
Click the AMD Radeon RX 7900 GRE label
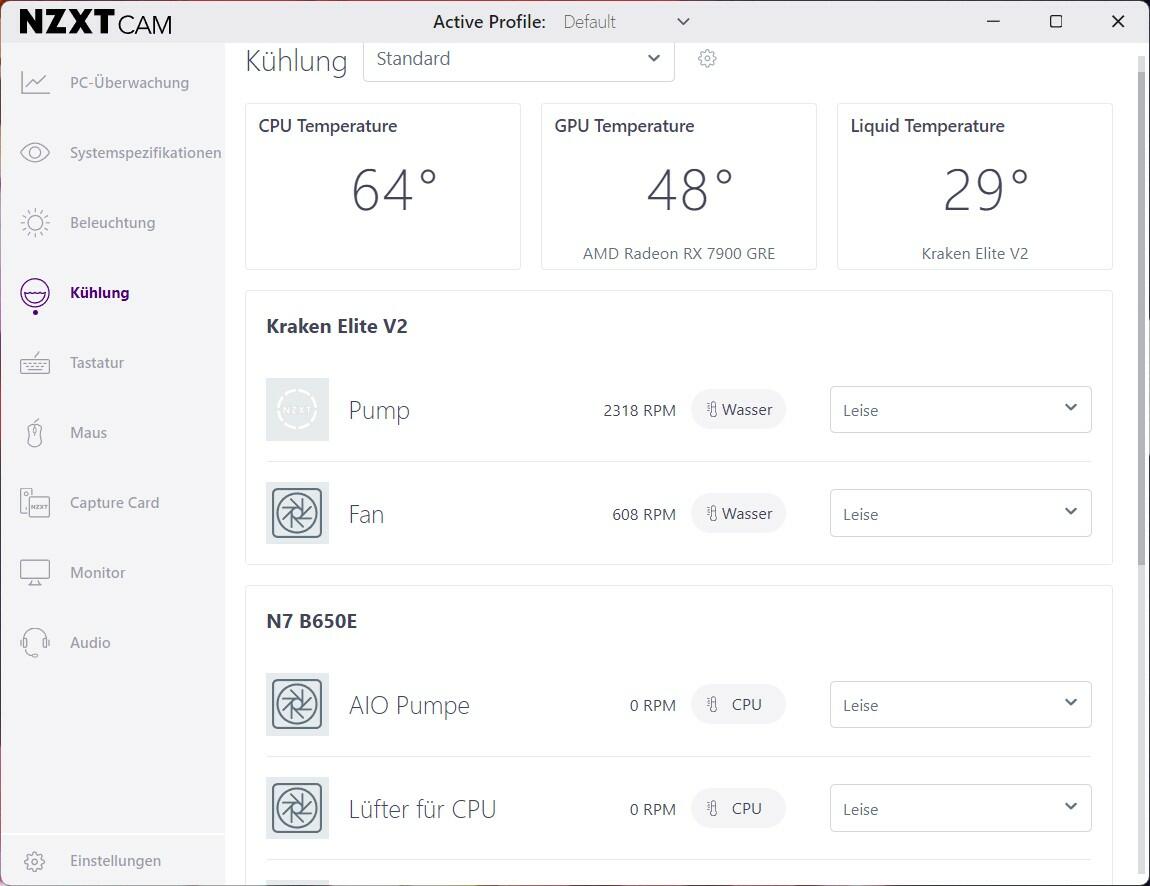coord(678,254)
